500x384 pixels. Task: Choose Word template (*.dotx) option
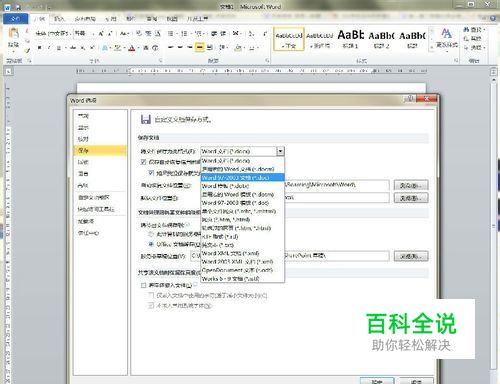(242, 186)
